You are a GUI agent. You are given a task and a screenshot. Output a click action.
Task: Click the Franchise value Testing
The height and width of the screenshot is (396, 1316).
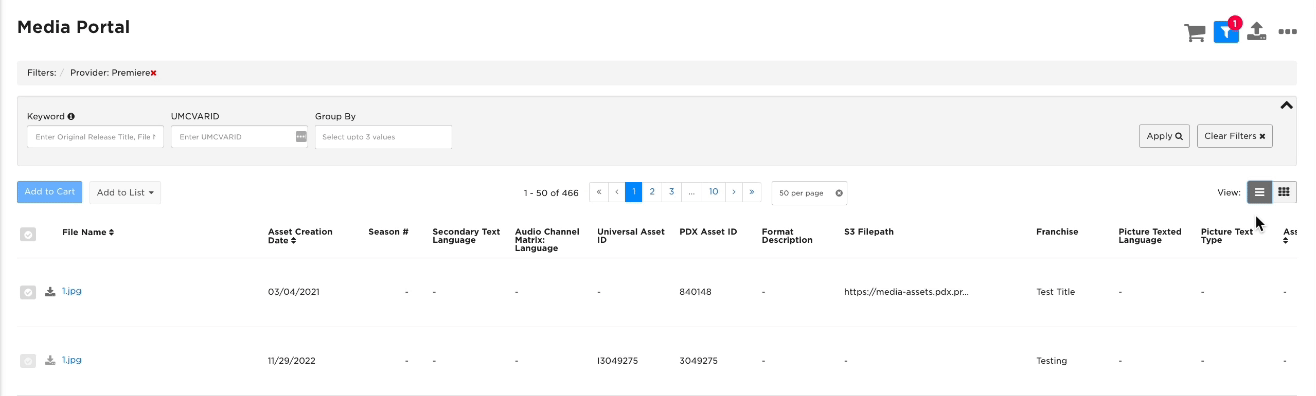(1051, 361)
